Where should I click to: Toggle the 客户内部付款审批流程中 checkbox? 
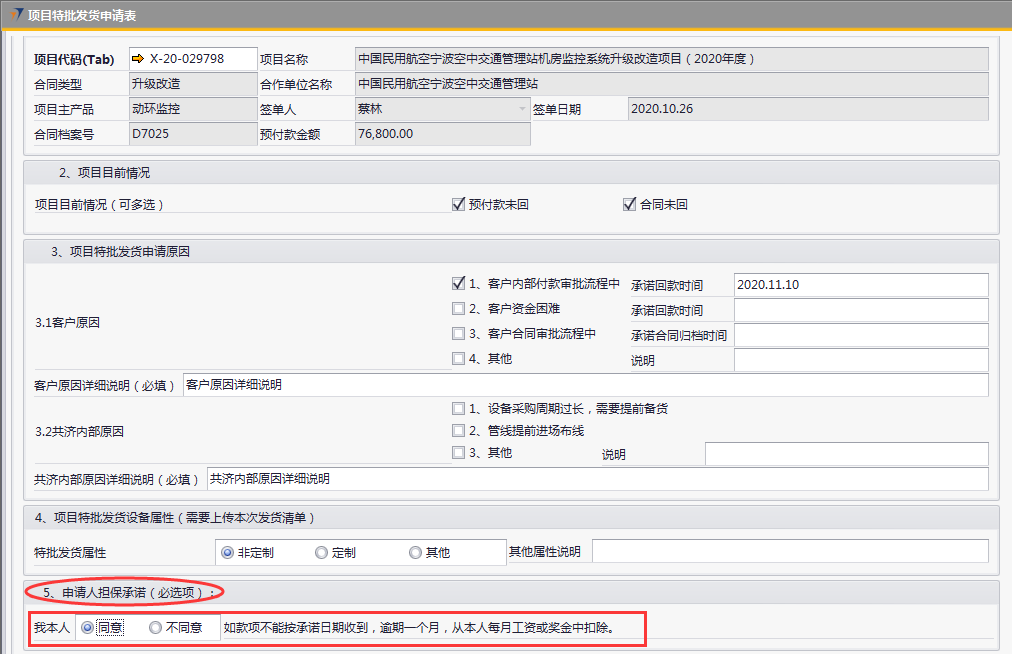point(459,284)
